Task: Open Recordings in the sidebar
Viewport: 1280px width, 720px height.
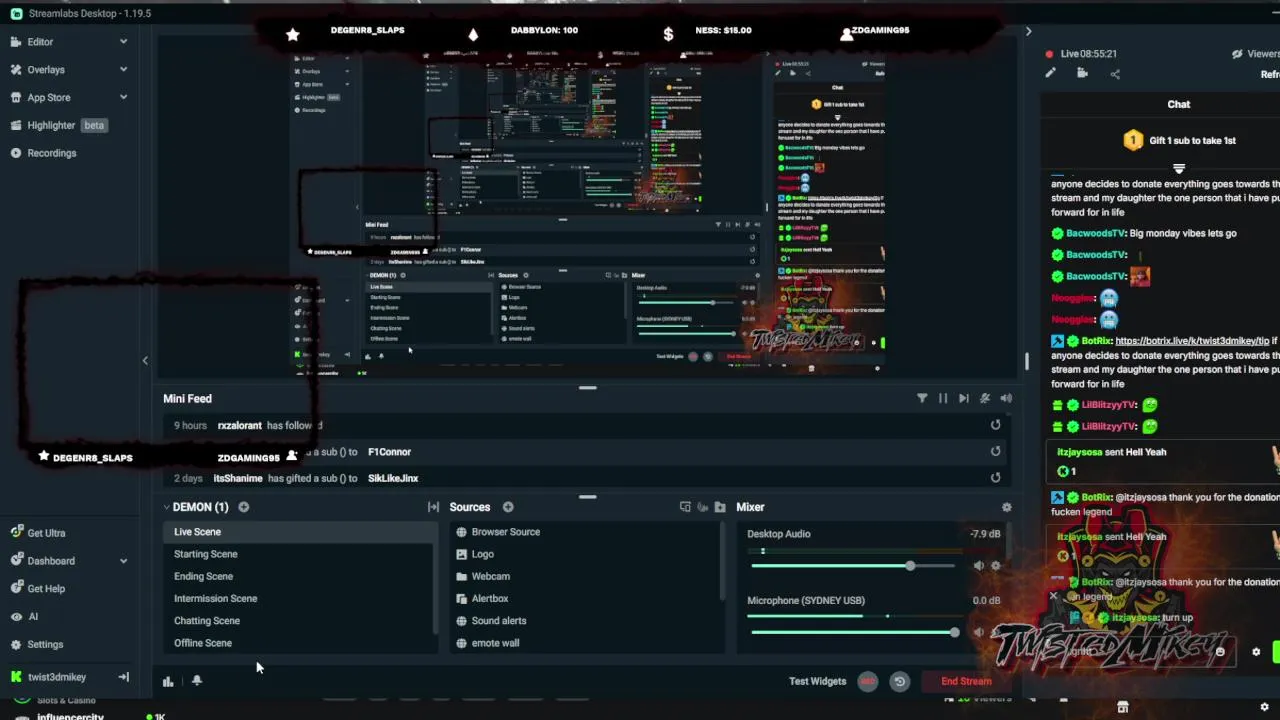Action: point(51,153)
